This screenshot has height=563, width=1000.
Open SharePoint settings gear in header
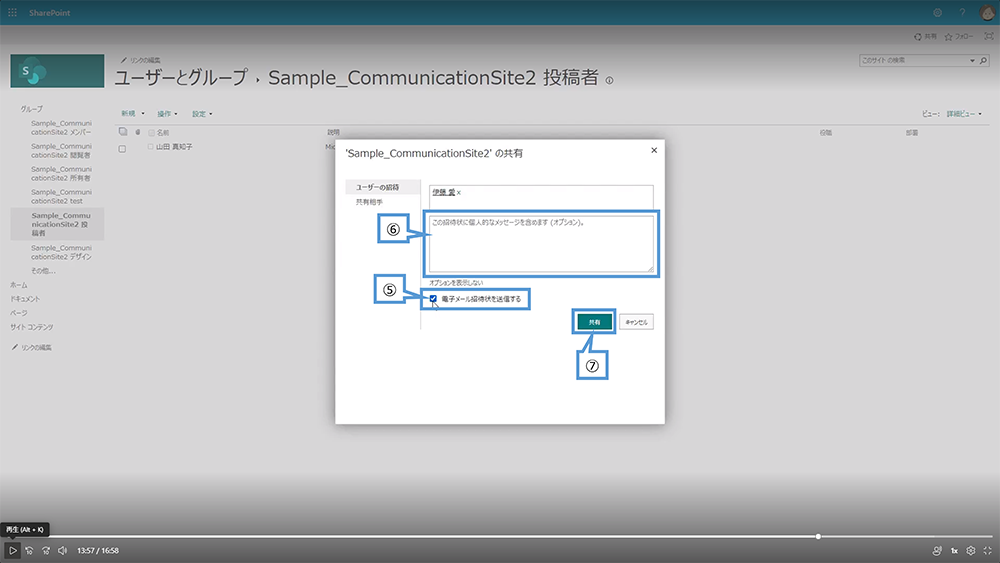click(x=938, y=13)
